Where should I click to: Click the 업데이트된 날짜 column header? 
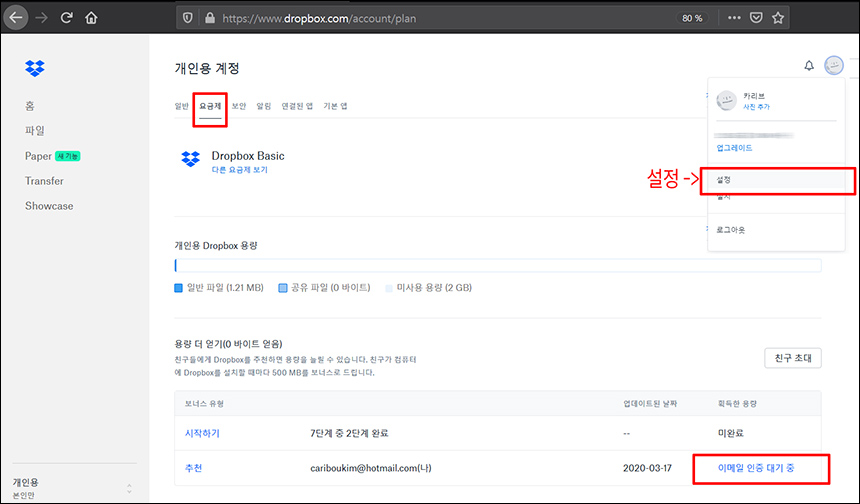[x=650, y=404]
